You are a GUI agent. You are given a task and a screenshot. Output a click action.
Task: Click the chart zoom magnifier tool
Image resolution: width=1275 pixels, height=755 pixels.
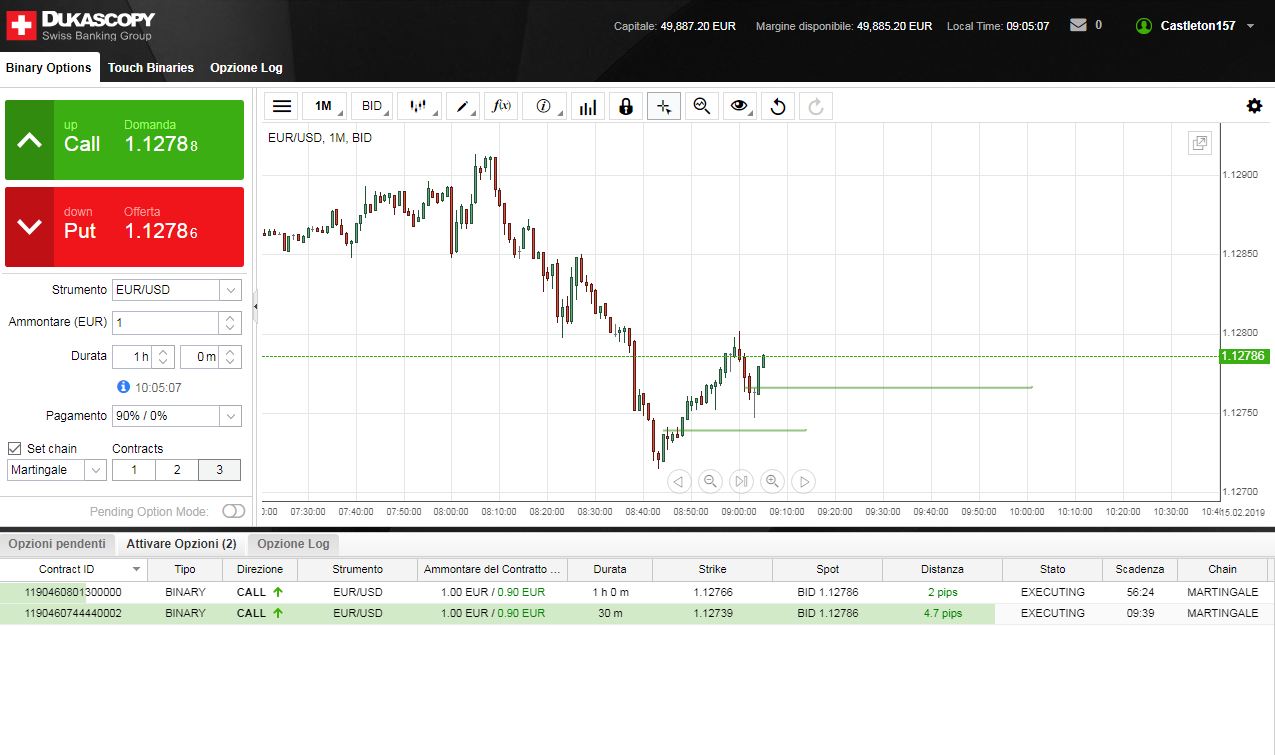click(702, 106)
